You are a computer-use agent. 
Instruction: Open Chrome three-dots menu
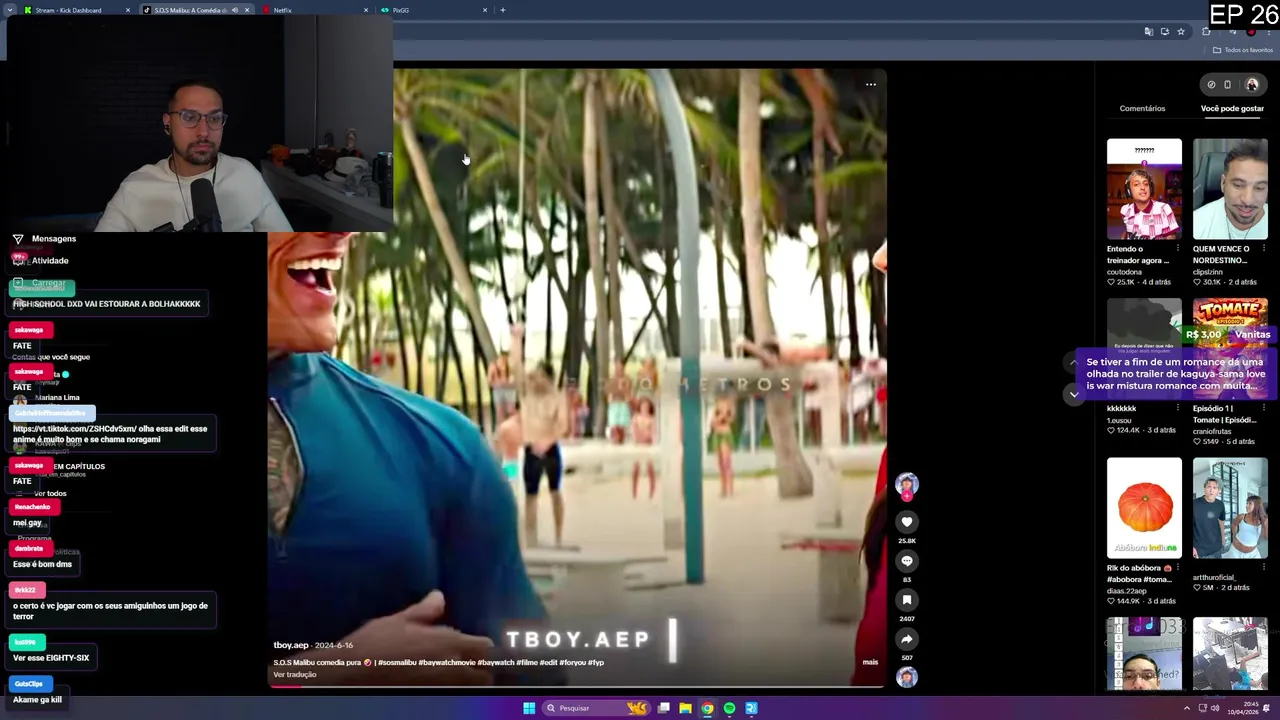pos(1268,32)
